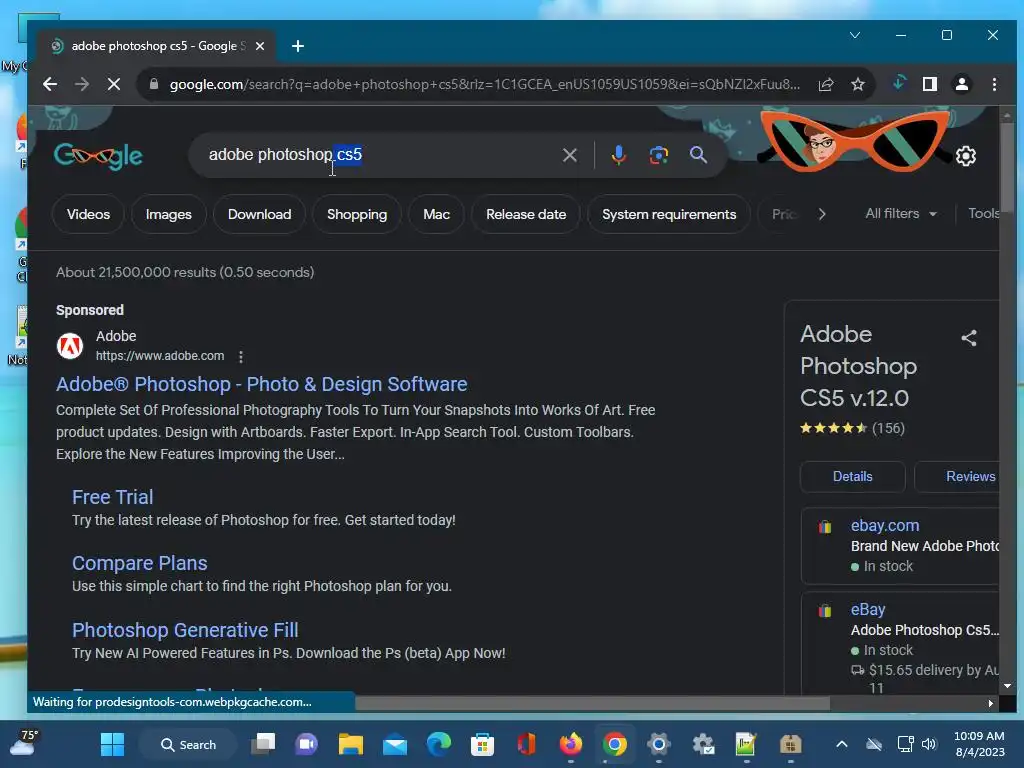The image size is (1024, 768).
Task: Open the Windows Start menu
Action: pos(112,744)
